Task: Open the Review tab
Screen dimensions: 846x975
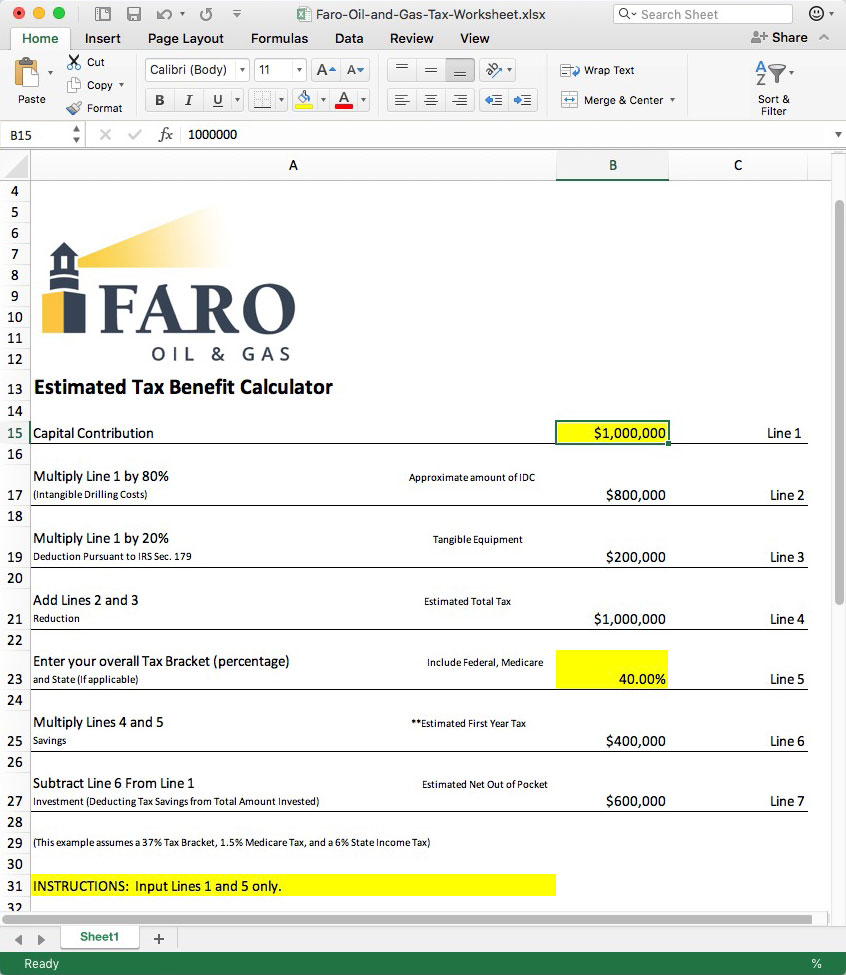Action: 412,38
